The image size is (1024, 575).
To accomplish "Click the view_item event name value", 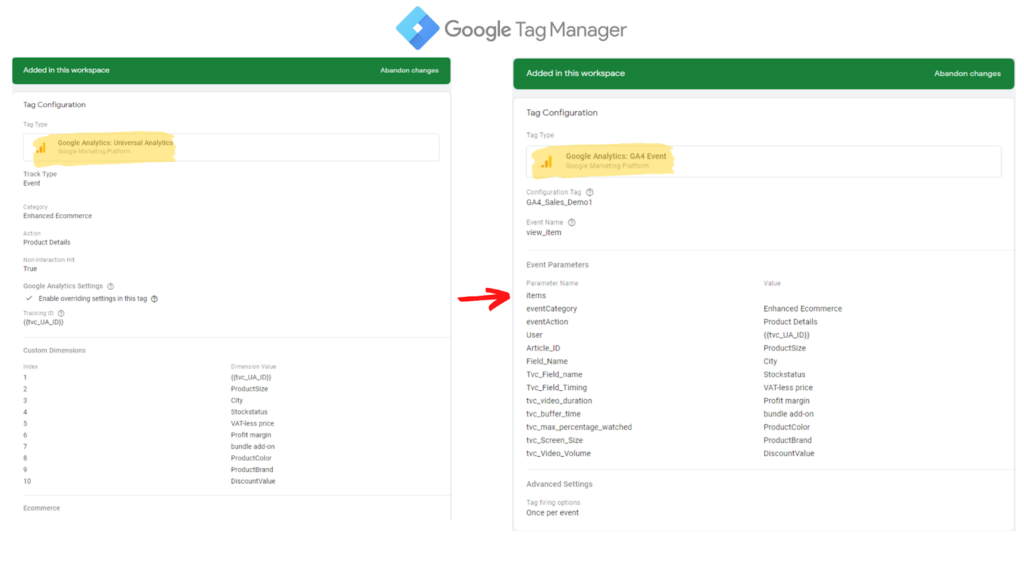I will 543,233.
